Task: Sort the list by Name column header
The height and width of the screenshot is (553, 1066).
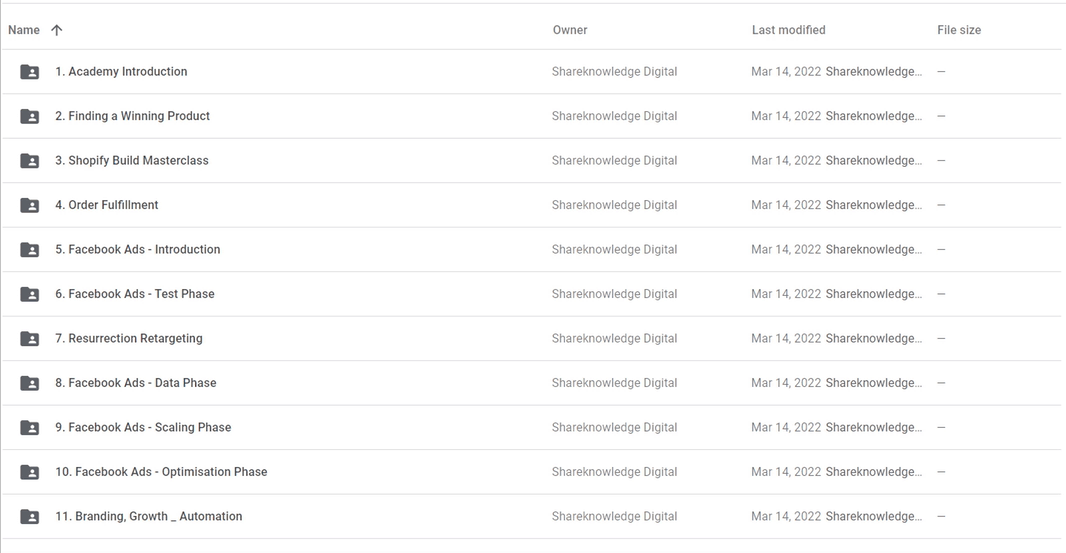Action: coord(24,30)
